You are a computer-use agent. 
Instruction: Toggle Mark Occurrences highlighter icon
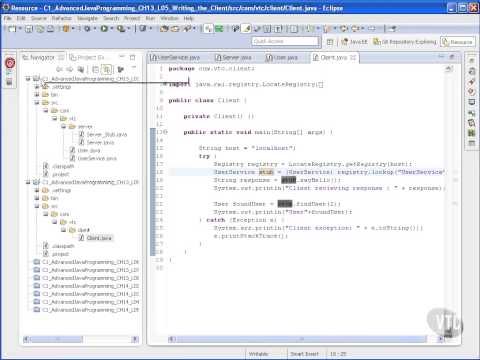click(x=247, y=29)
